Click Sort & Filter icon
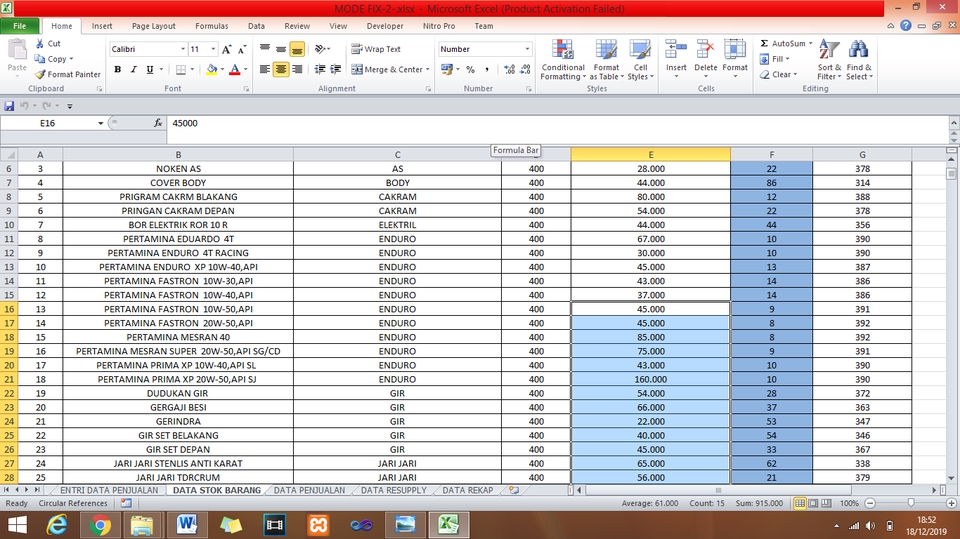The image size is (960, 539). 829,50
